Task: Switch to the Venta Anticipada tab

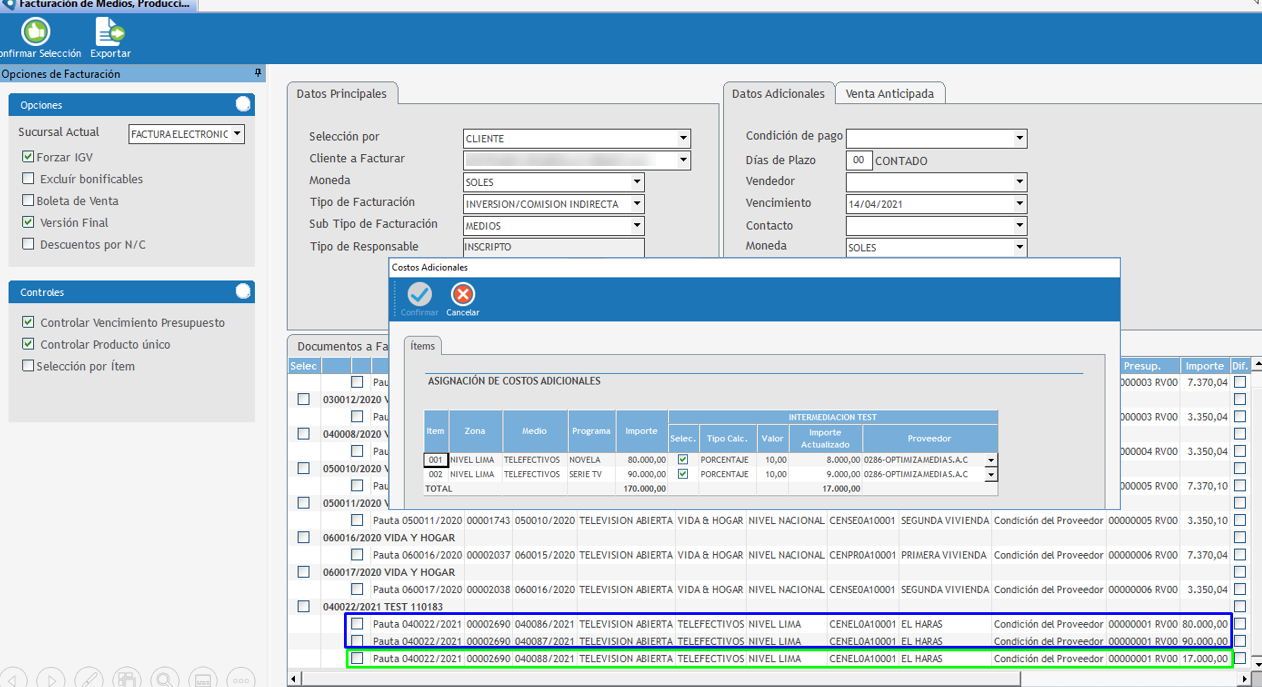Action: point(889,94)
